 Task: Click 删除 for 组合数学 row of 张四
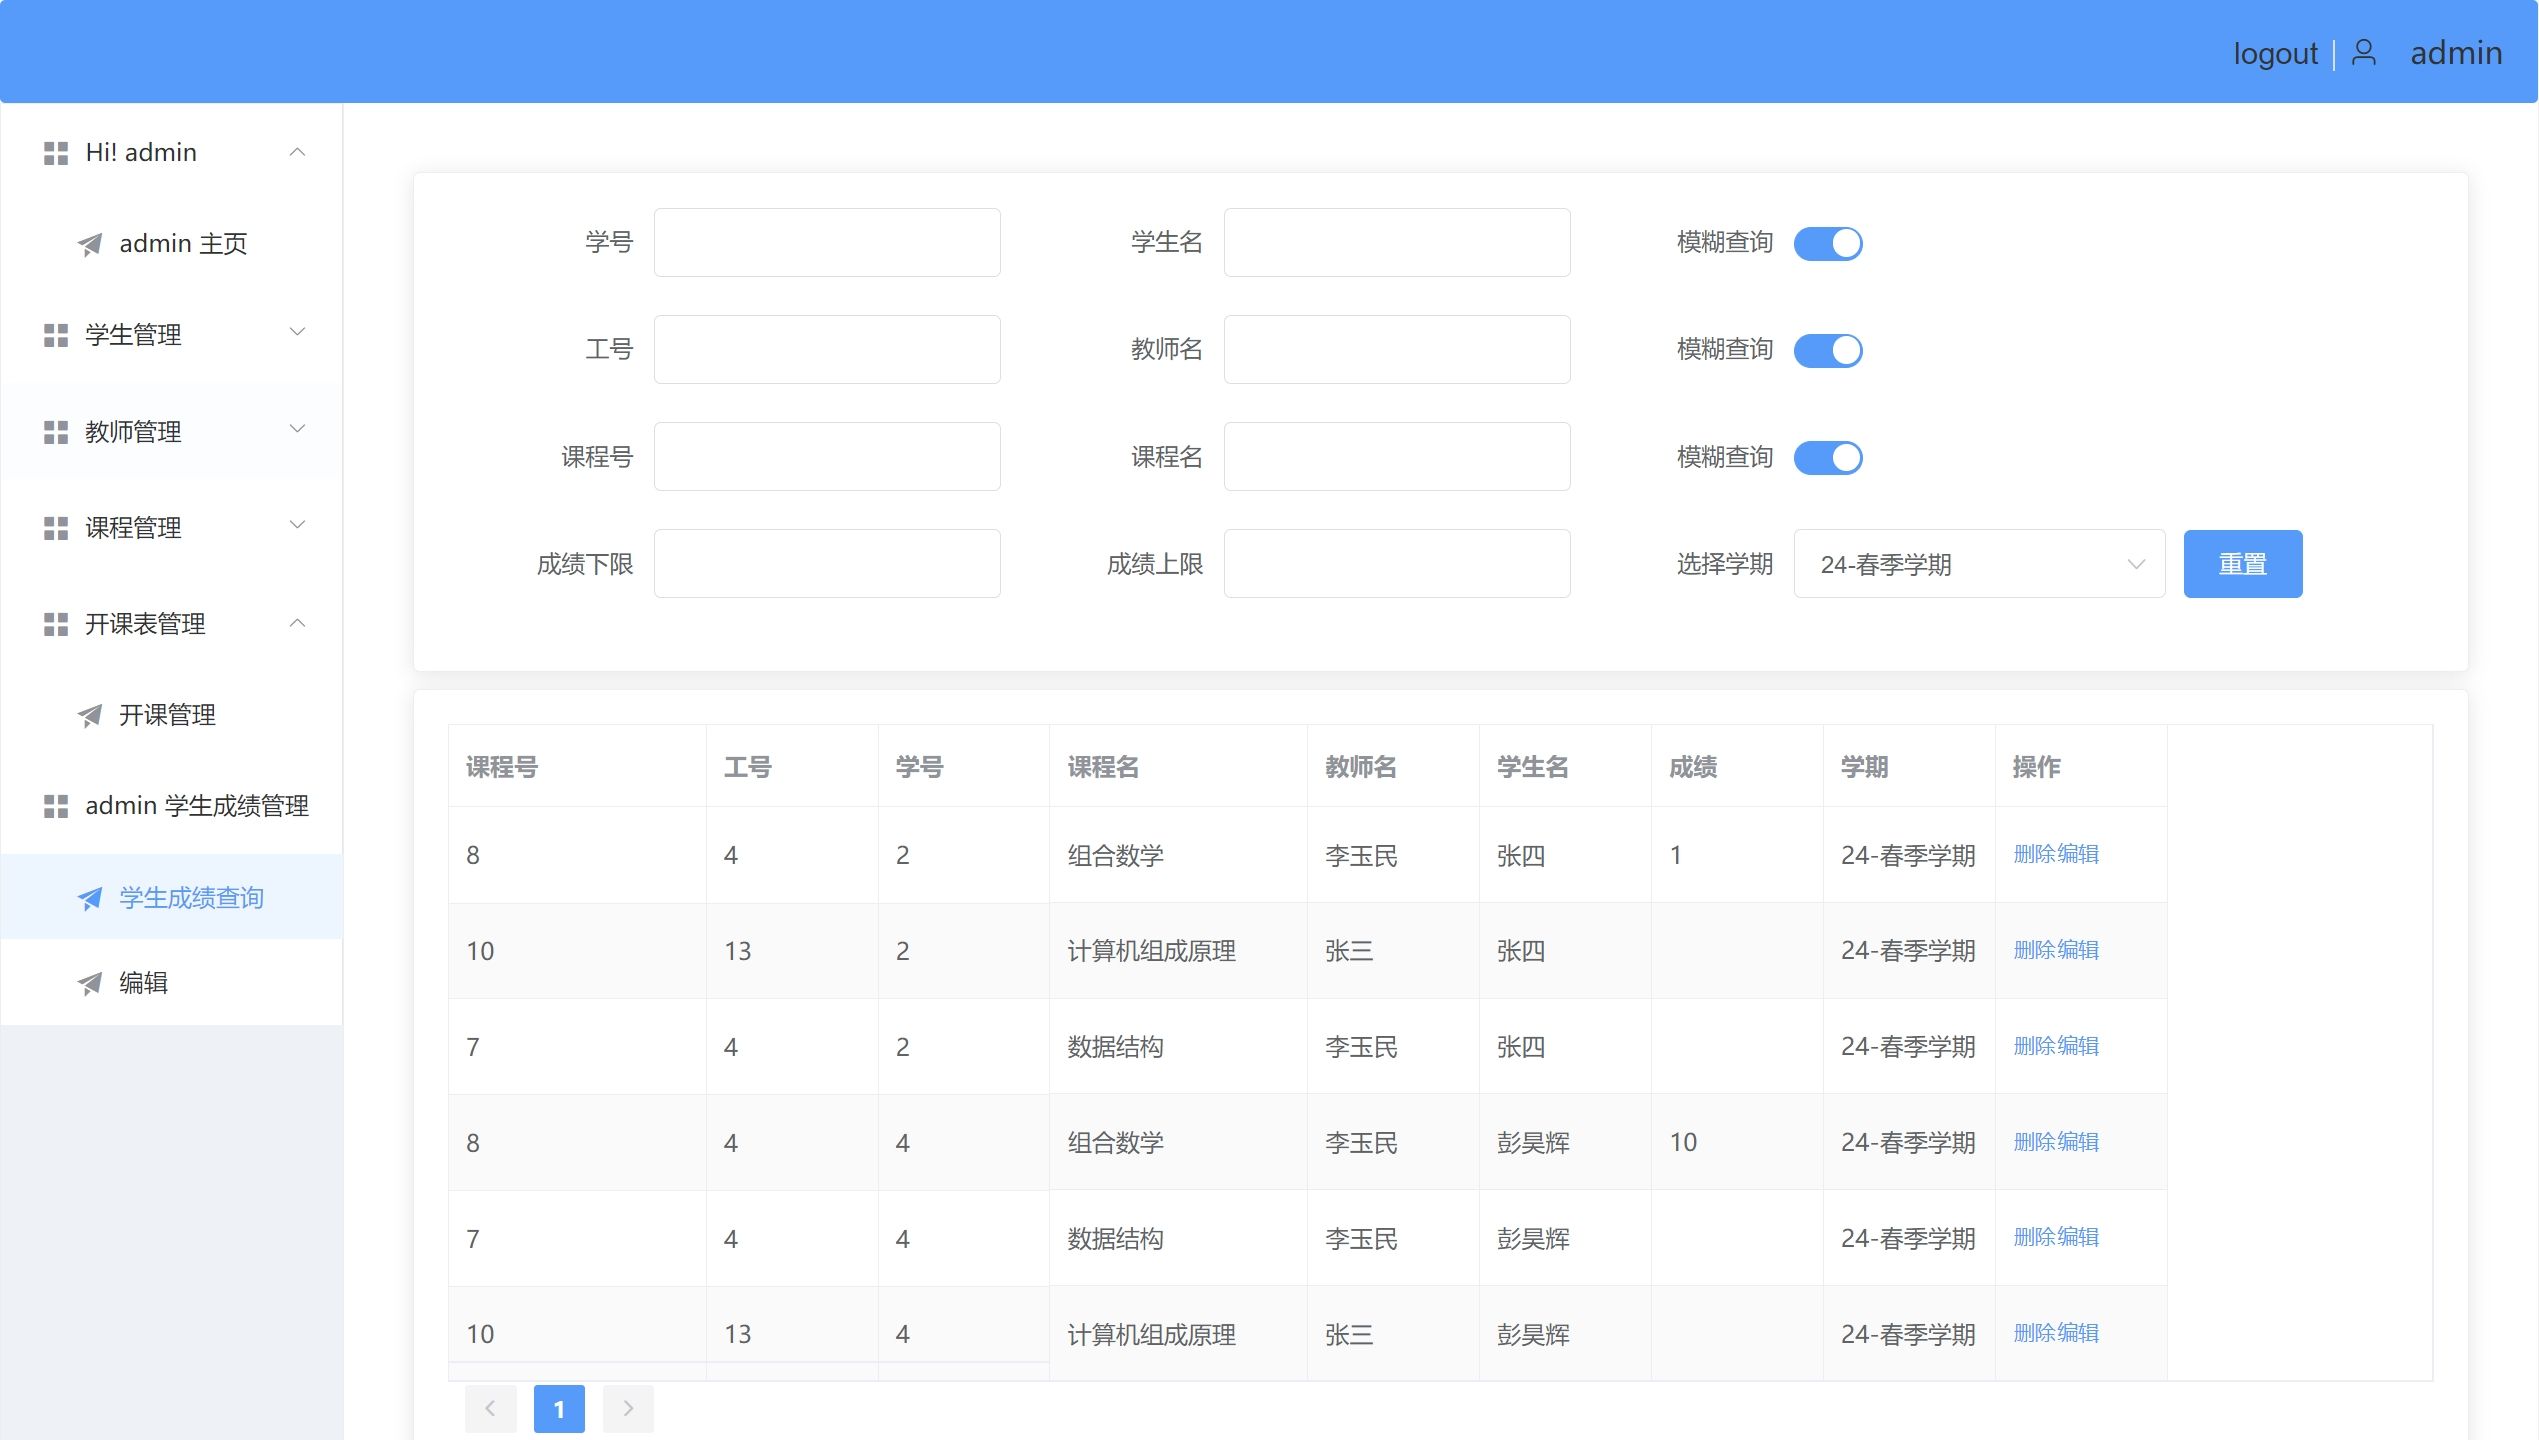click(x=2034, y=854)
